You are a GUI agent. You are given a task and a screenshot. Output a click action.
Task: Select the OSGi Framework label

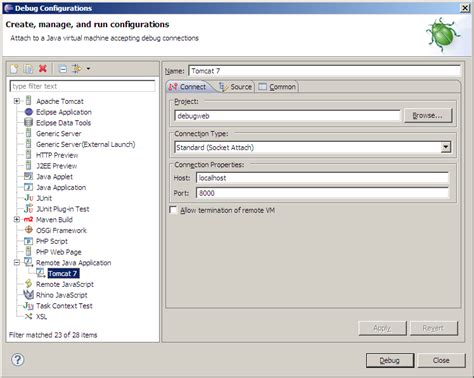(x=61, y=230)
